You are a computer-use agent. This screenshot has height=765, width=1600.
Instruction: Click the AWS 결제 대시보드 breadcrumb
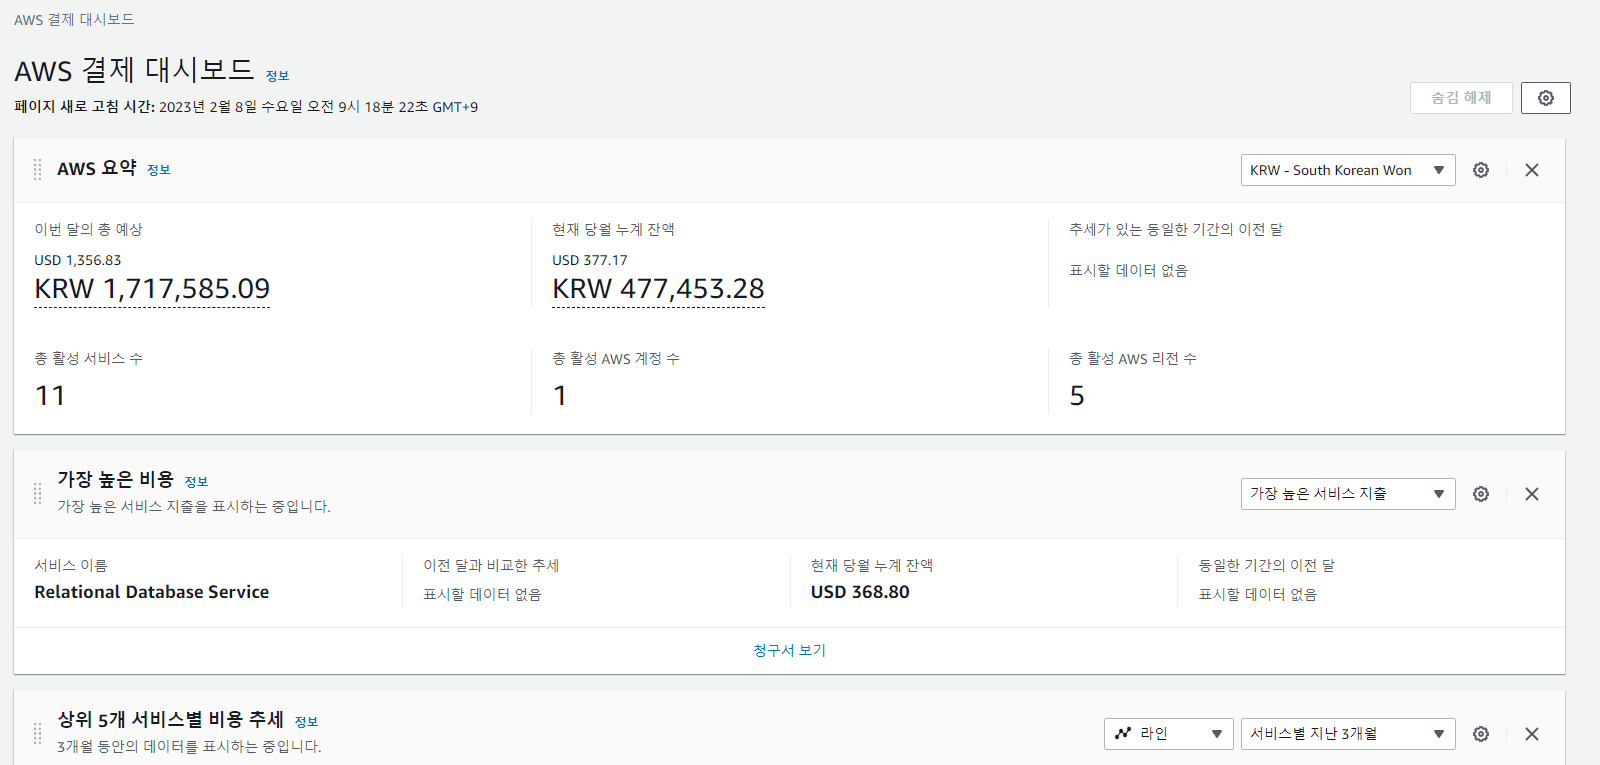point(74,20)
